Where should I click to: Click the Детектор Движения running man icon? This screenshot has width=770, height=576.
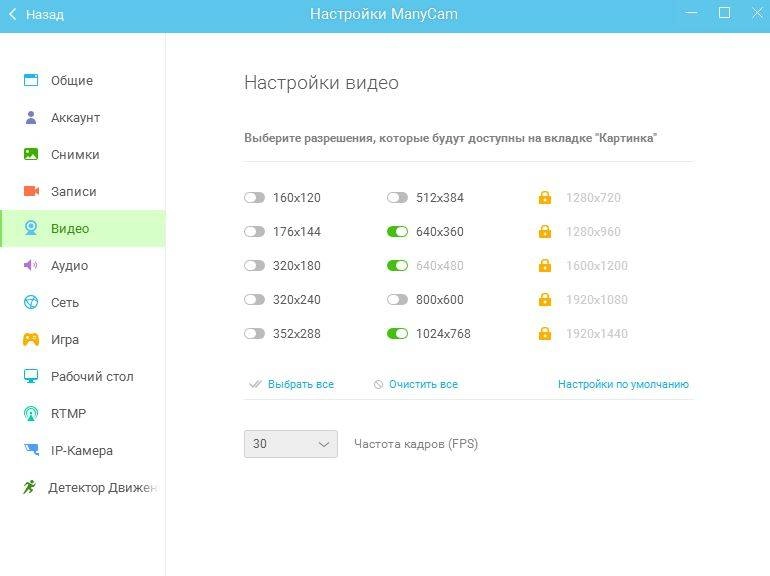coord(30,487)
